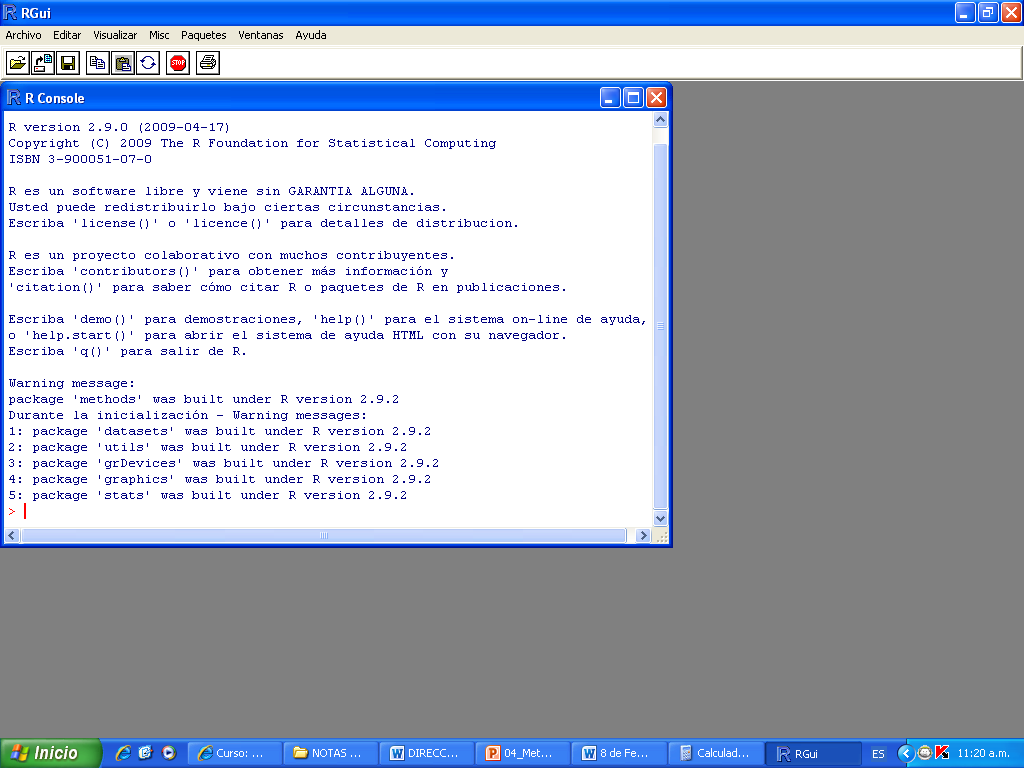1024x768 pixels.
Task: Click the vertical scrollbar thumb in R Console
Action: tap(660, 326)
